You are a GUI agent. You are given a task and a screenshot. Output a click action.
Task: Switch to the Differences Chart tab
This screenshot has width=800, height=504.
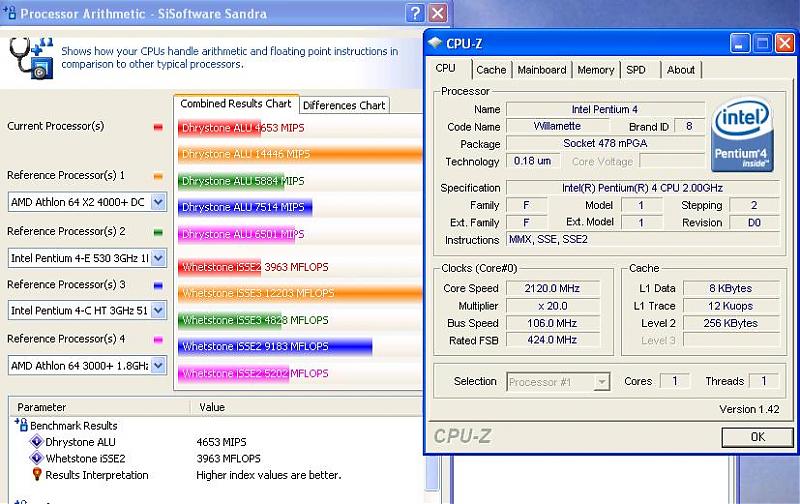344,105
